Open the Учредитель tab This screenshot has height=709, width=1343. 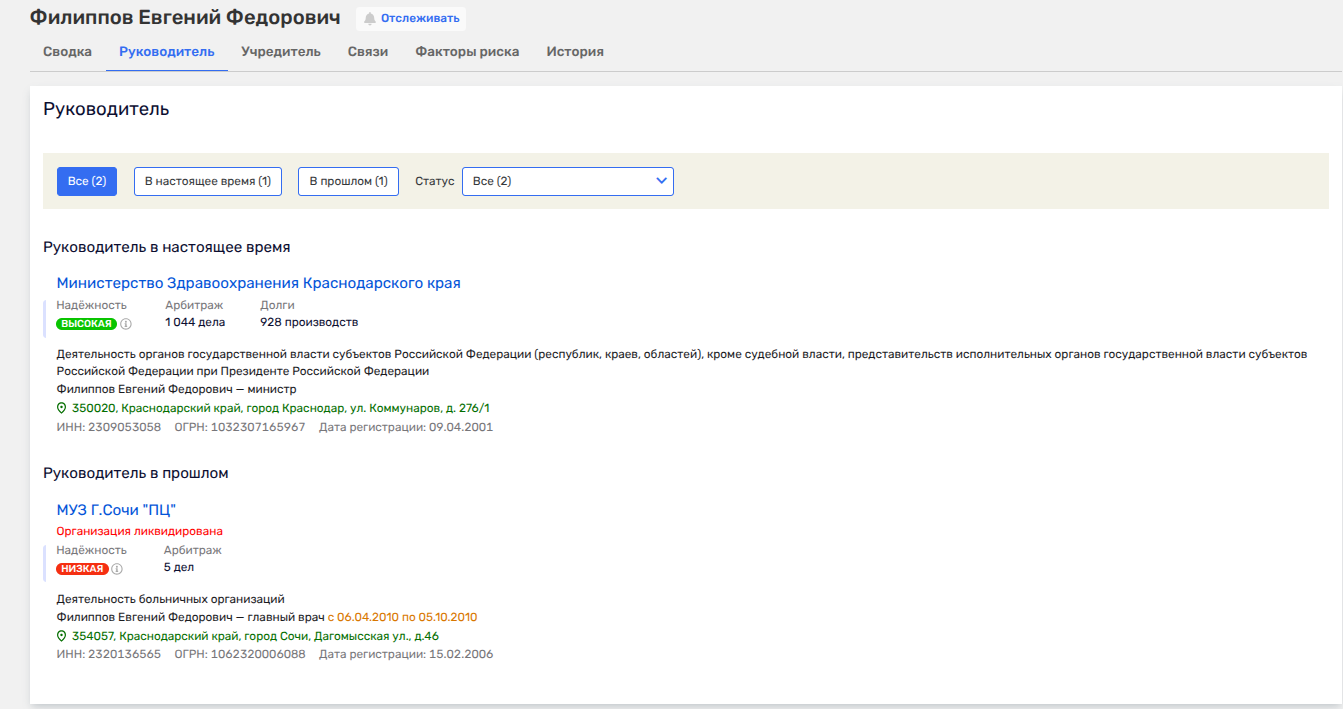pyautogui.click(x=281, y=52)
